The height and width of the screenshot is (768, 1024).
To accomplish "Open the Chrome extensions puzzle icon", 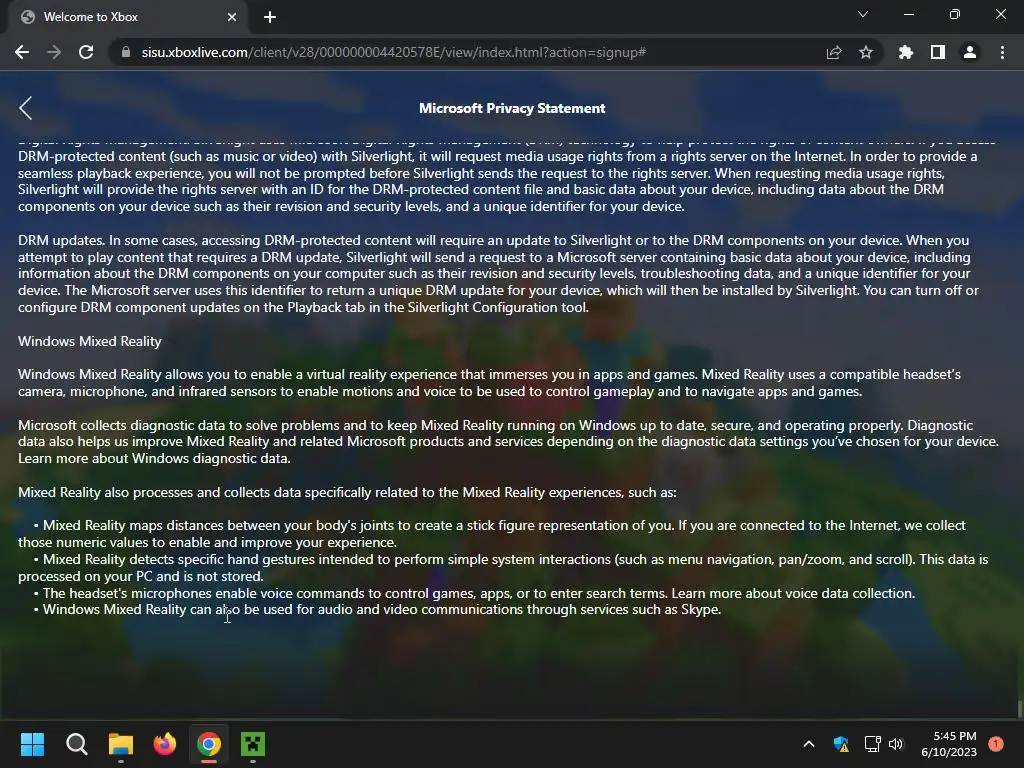I will [906, 52].
